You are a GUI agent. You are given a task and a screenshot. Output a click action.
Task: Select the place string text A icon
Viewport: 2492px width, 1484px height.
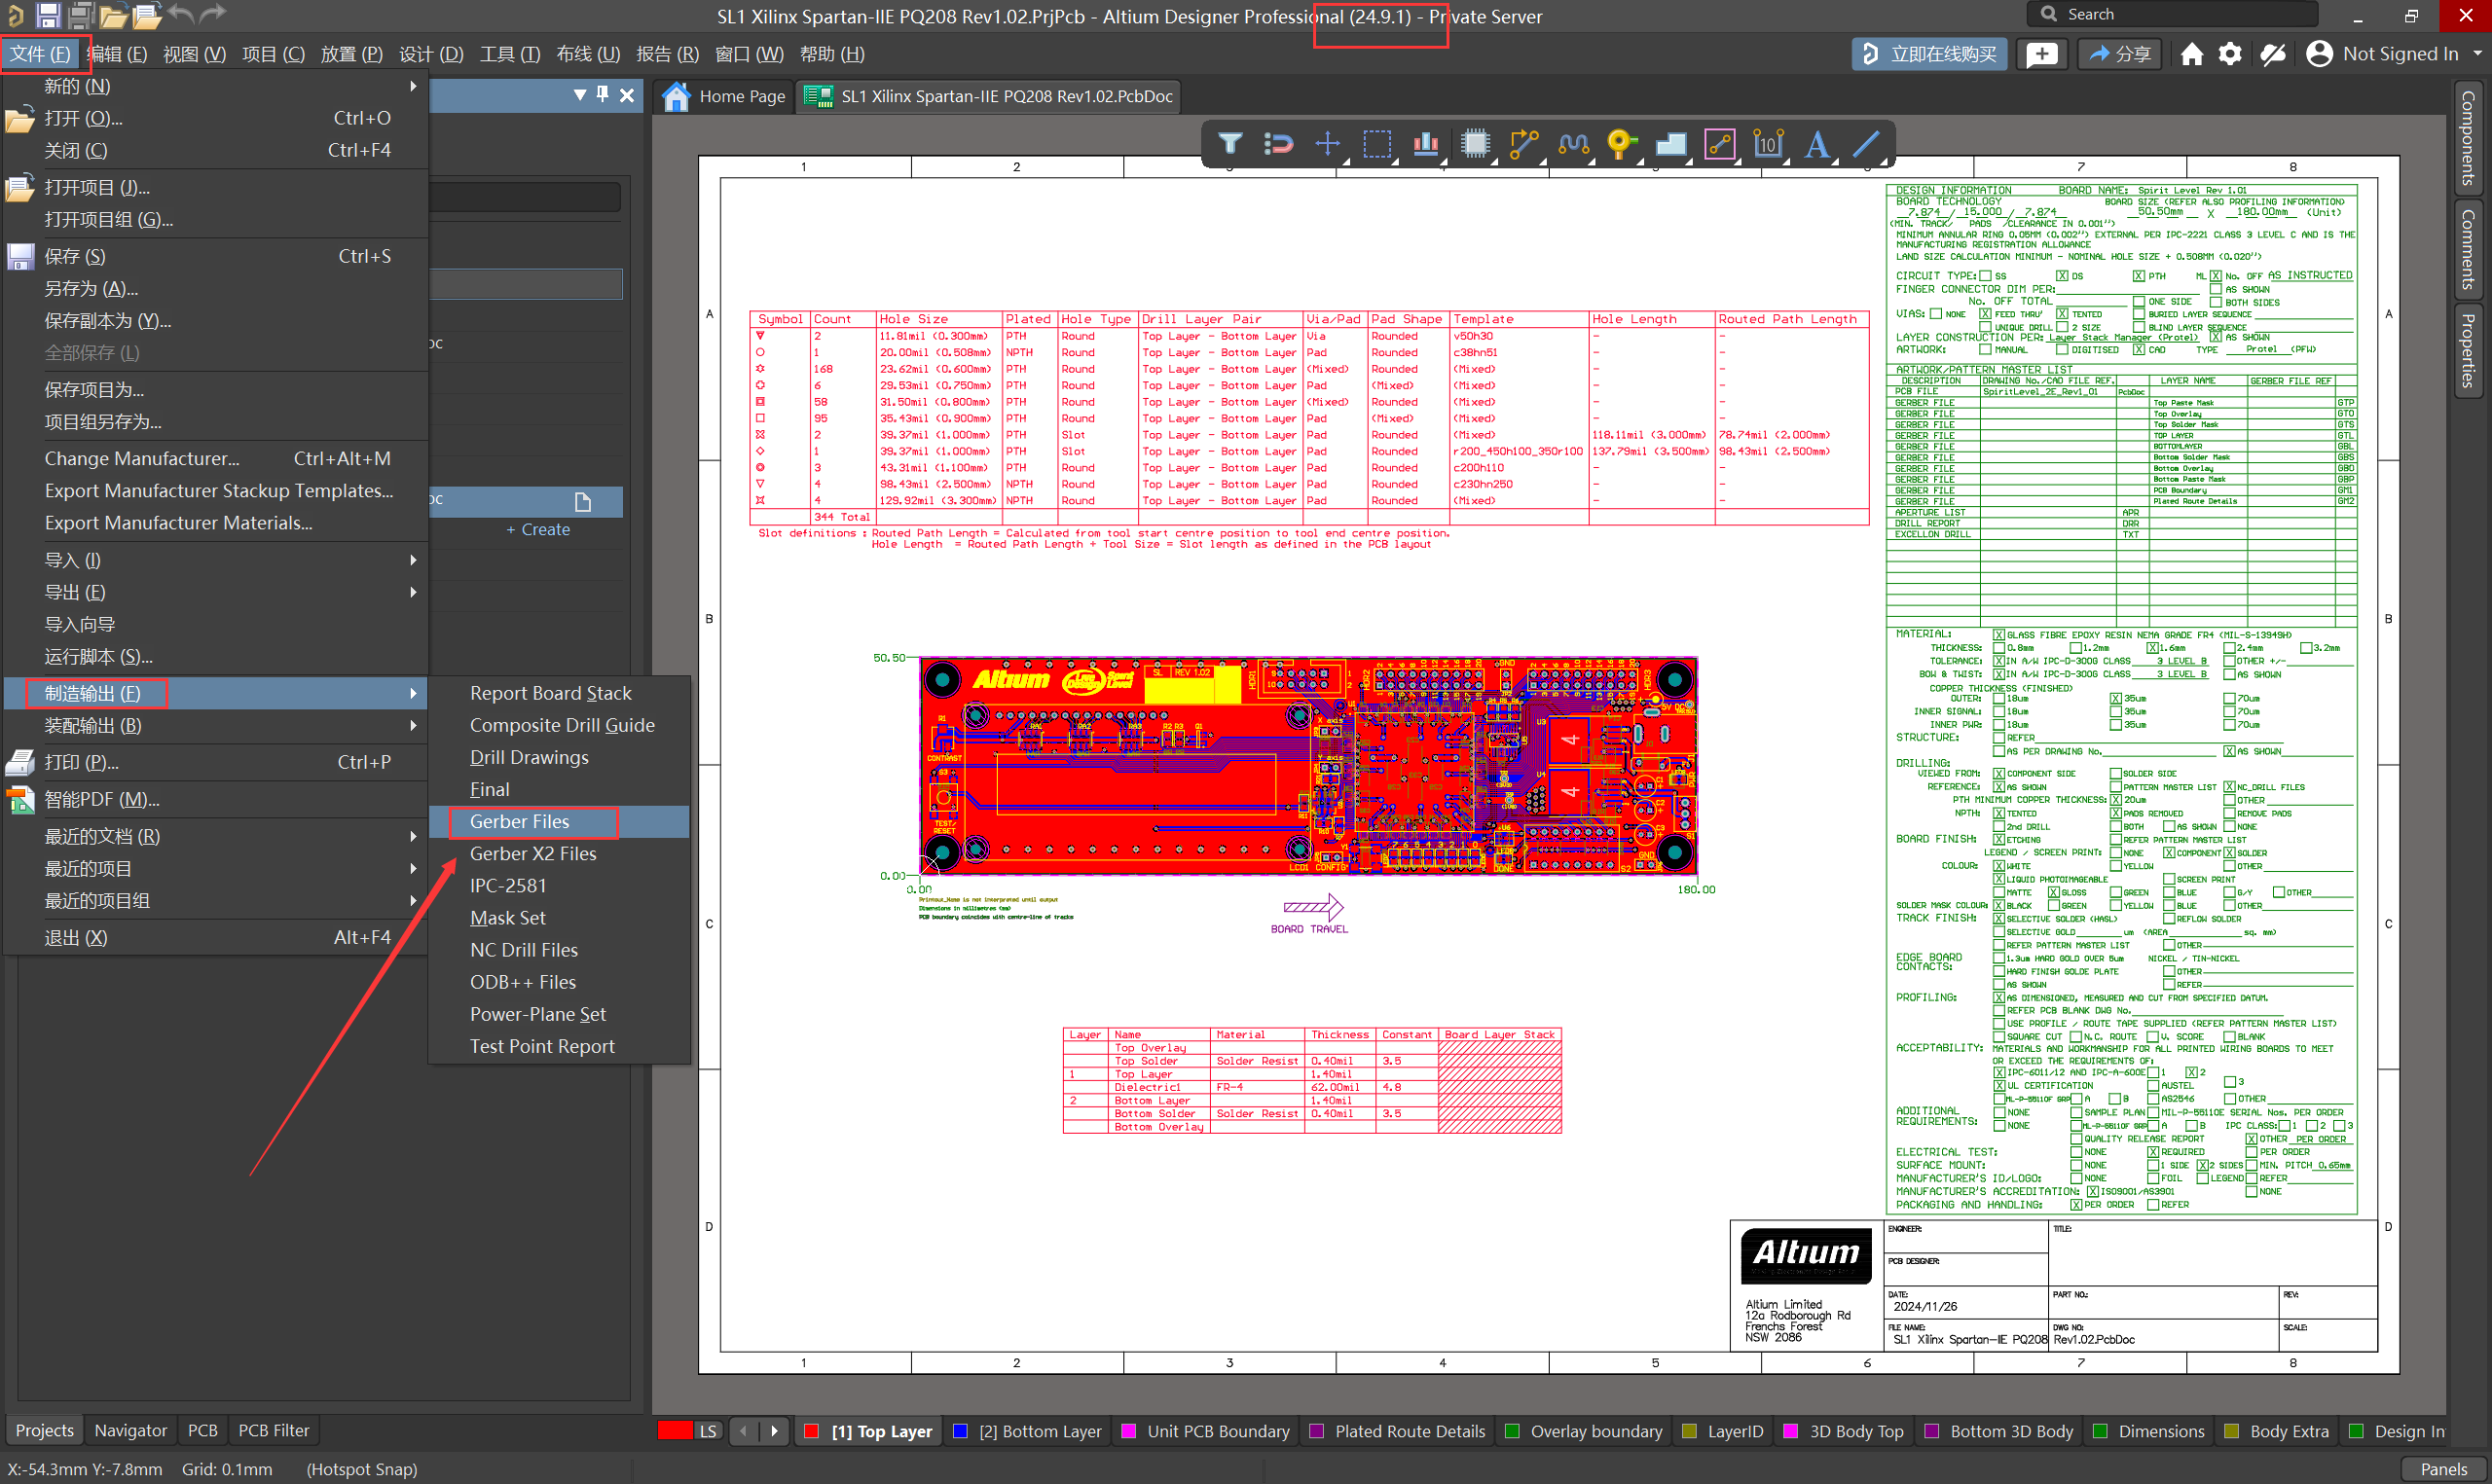(x=1817, y=144)
